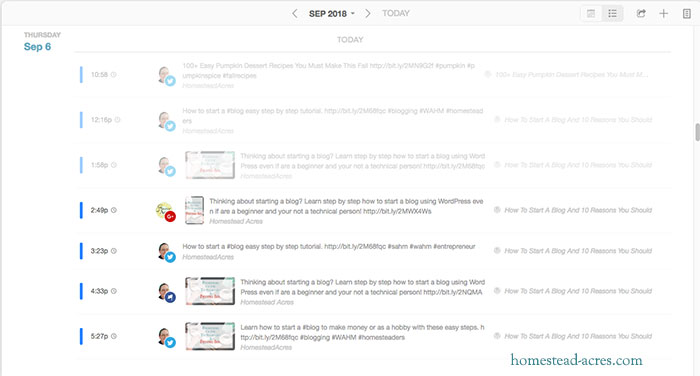Open the image thumbnail of the 4:33p post

[210, 291]
